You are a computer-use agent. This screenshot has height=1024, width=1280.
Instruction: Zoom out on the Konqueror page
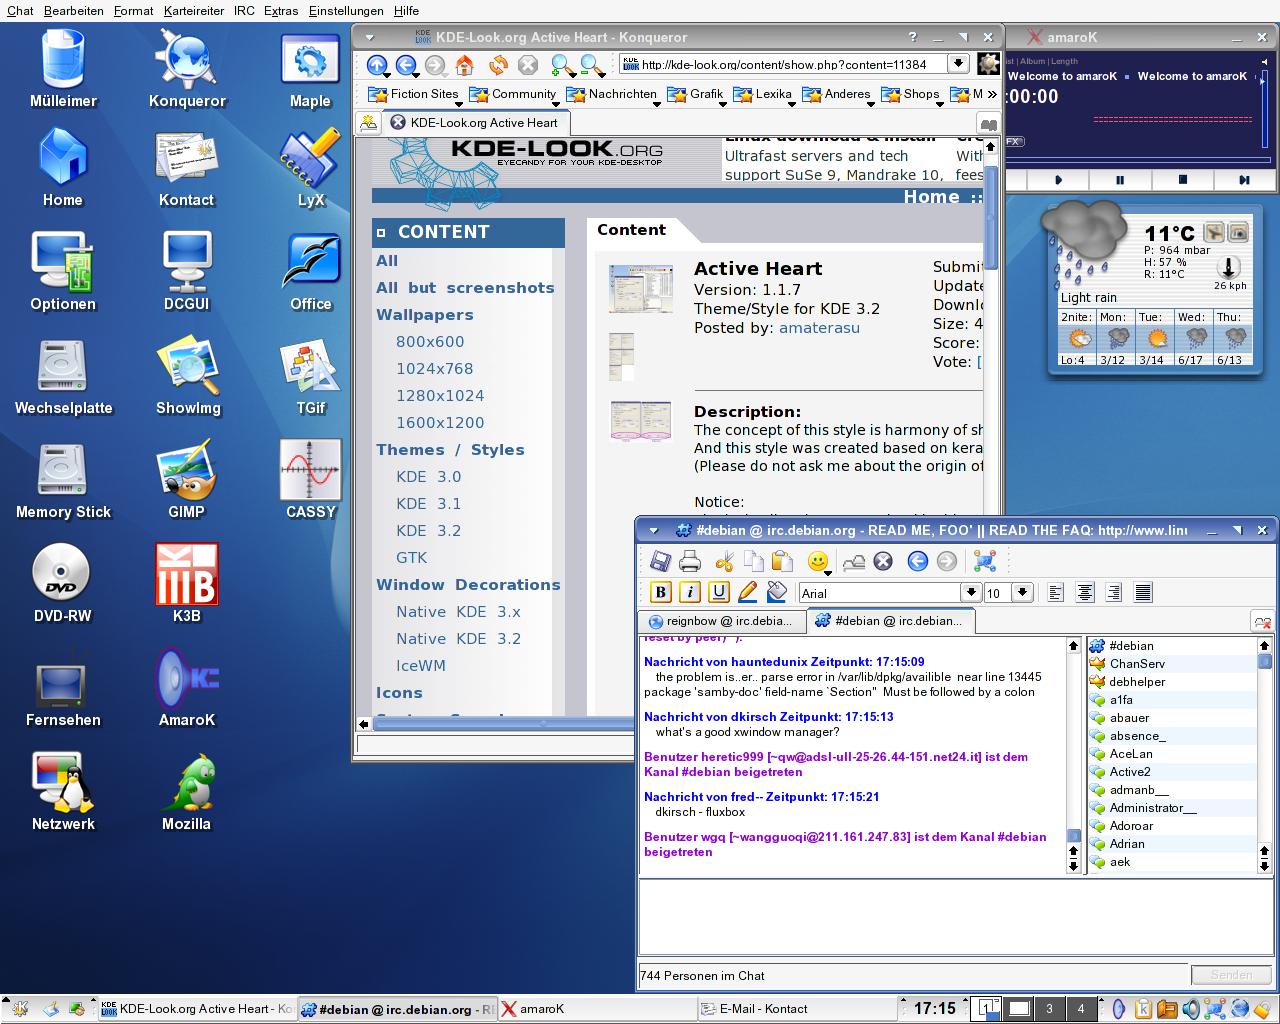pos(593,65)
